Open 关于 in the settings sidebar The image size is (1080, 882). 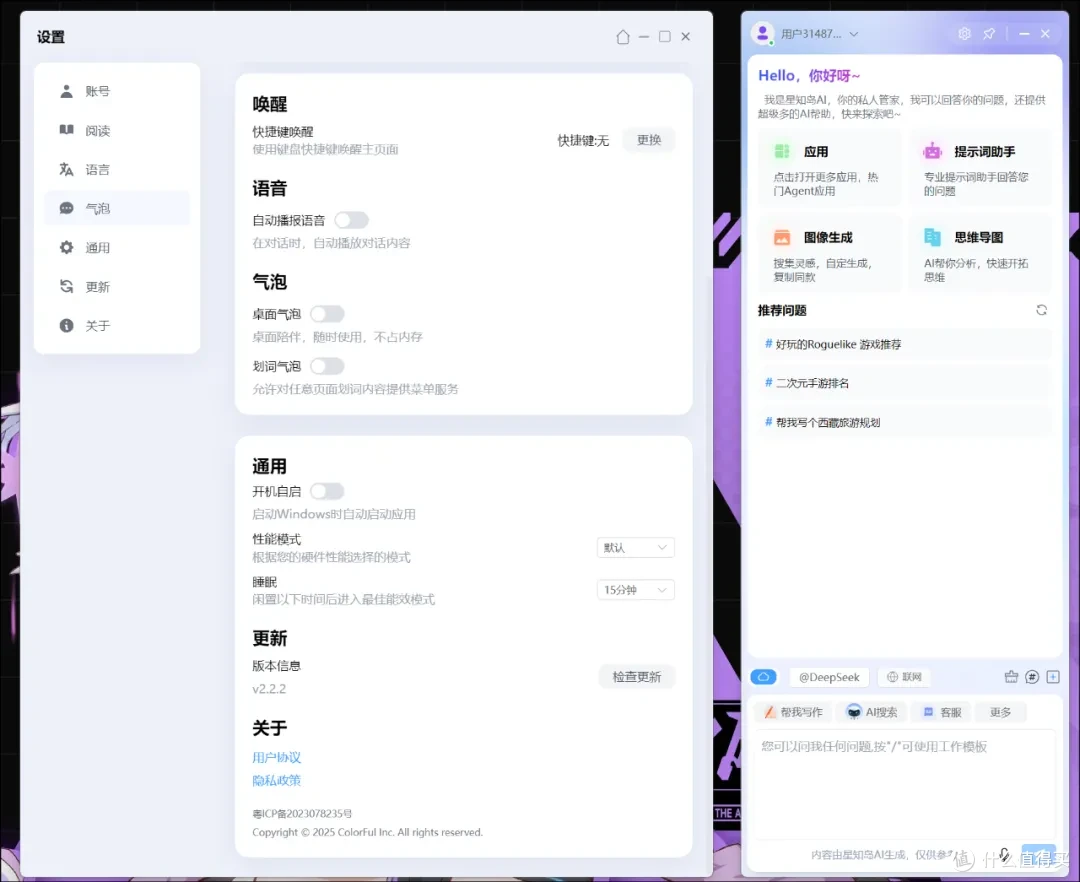click(x=116, y=326)
